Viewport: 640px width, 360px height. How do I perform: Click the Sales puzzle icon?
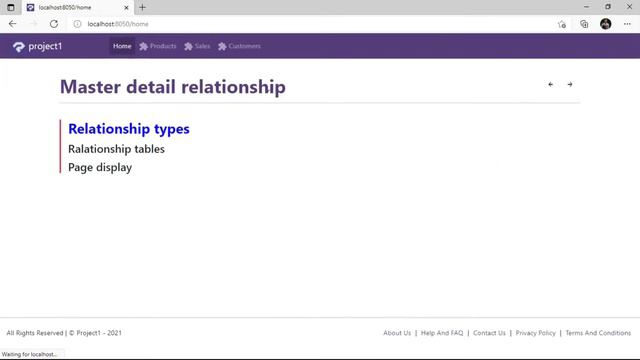click(x=188, y=47)
